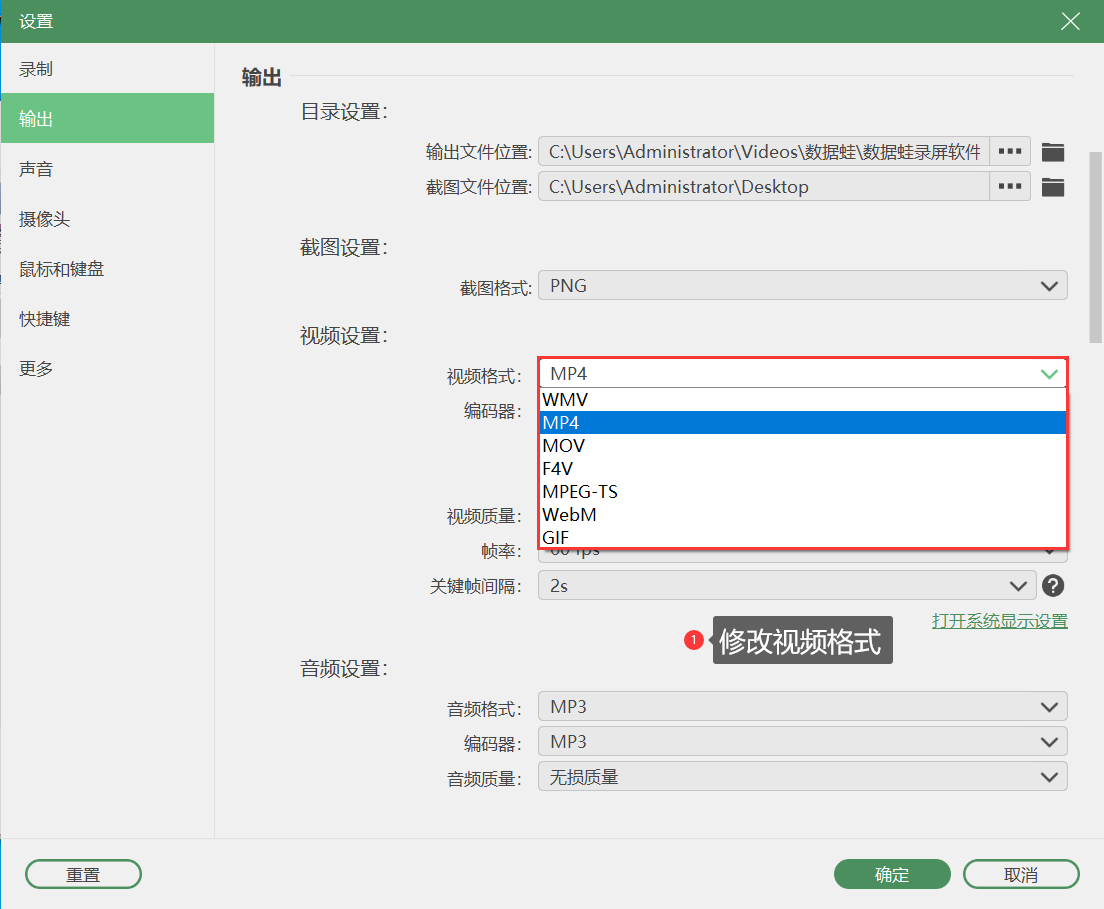
Task: Click the 重置 reset button
Action: pos(83,874)
